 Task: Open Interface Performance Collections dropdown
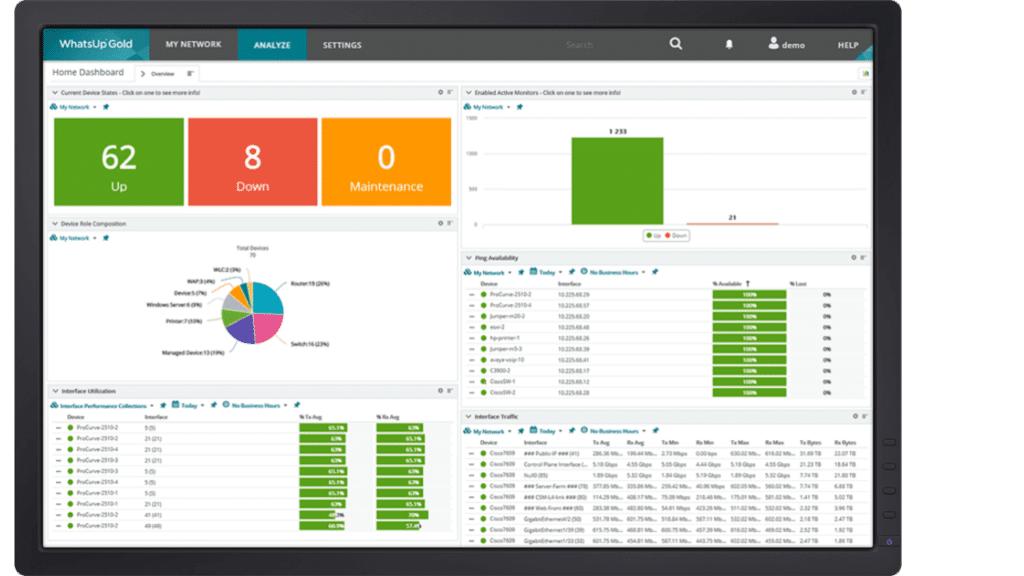(106, 406)
